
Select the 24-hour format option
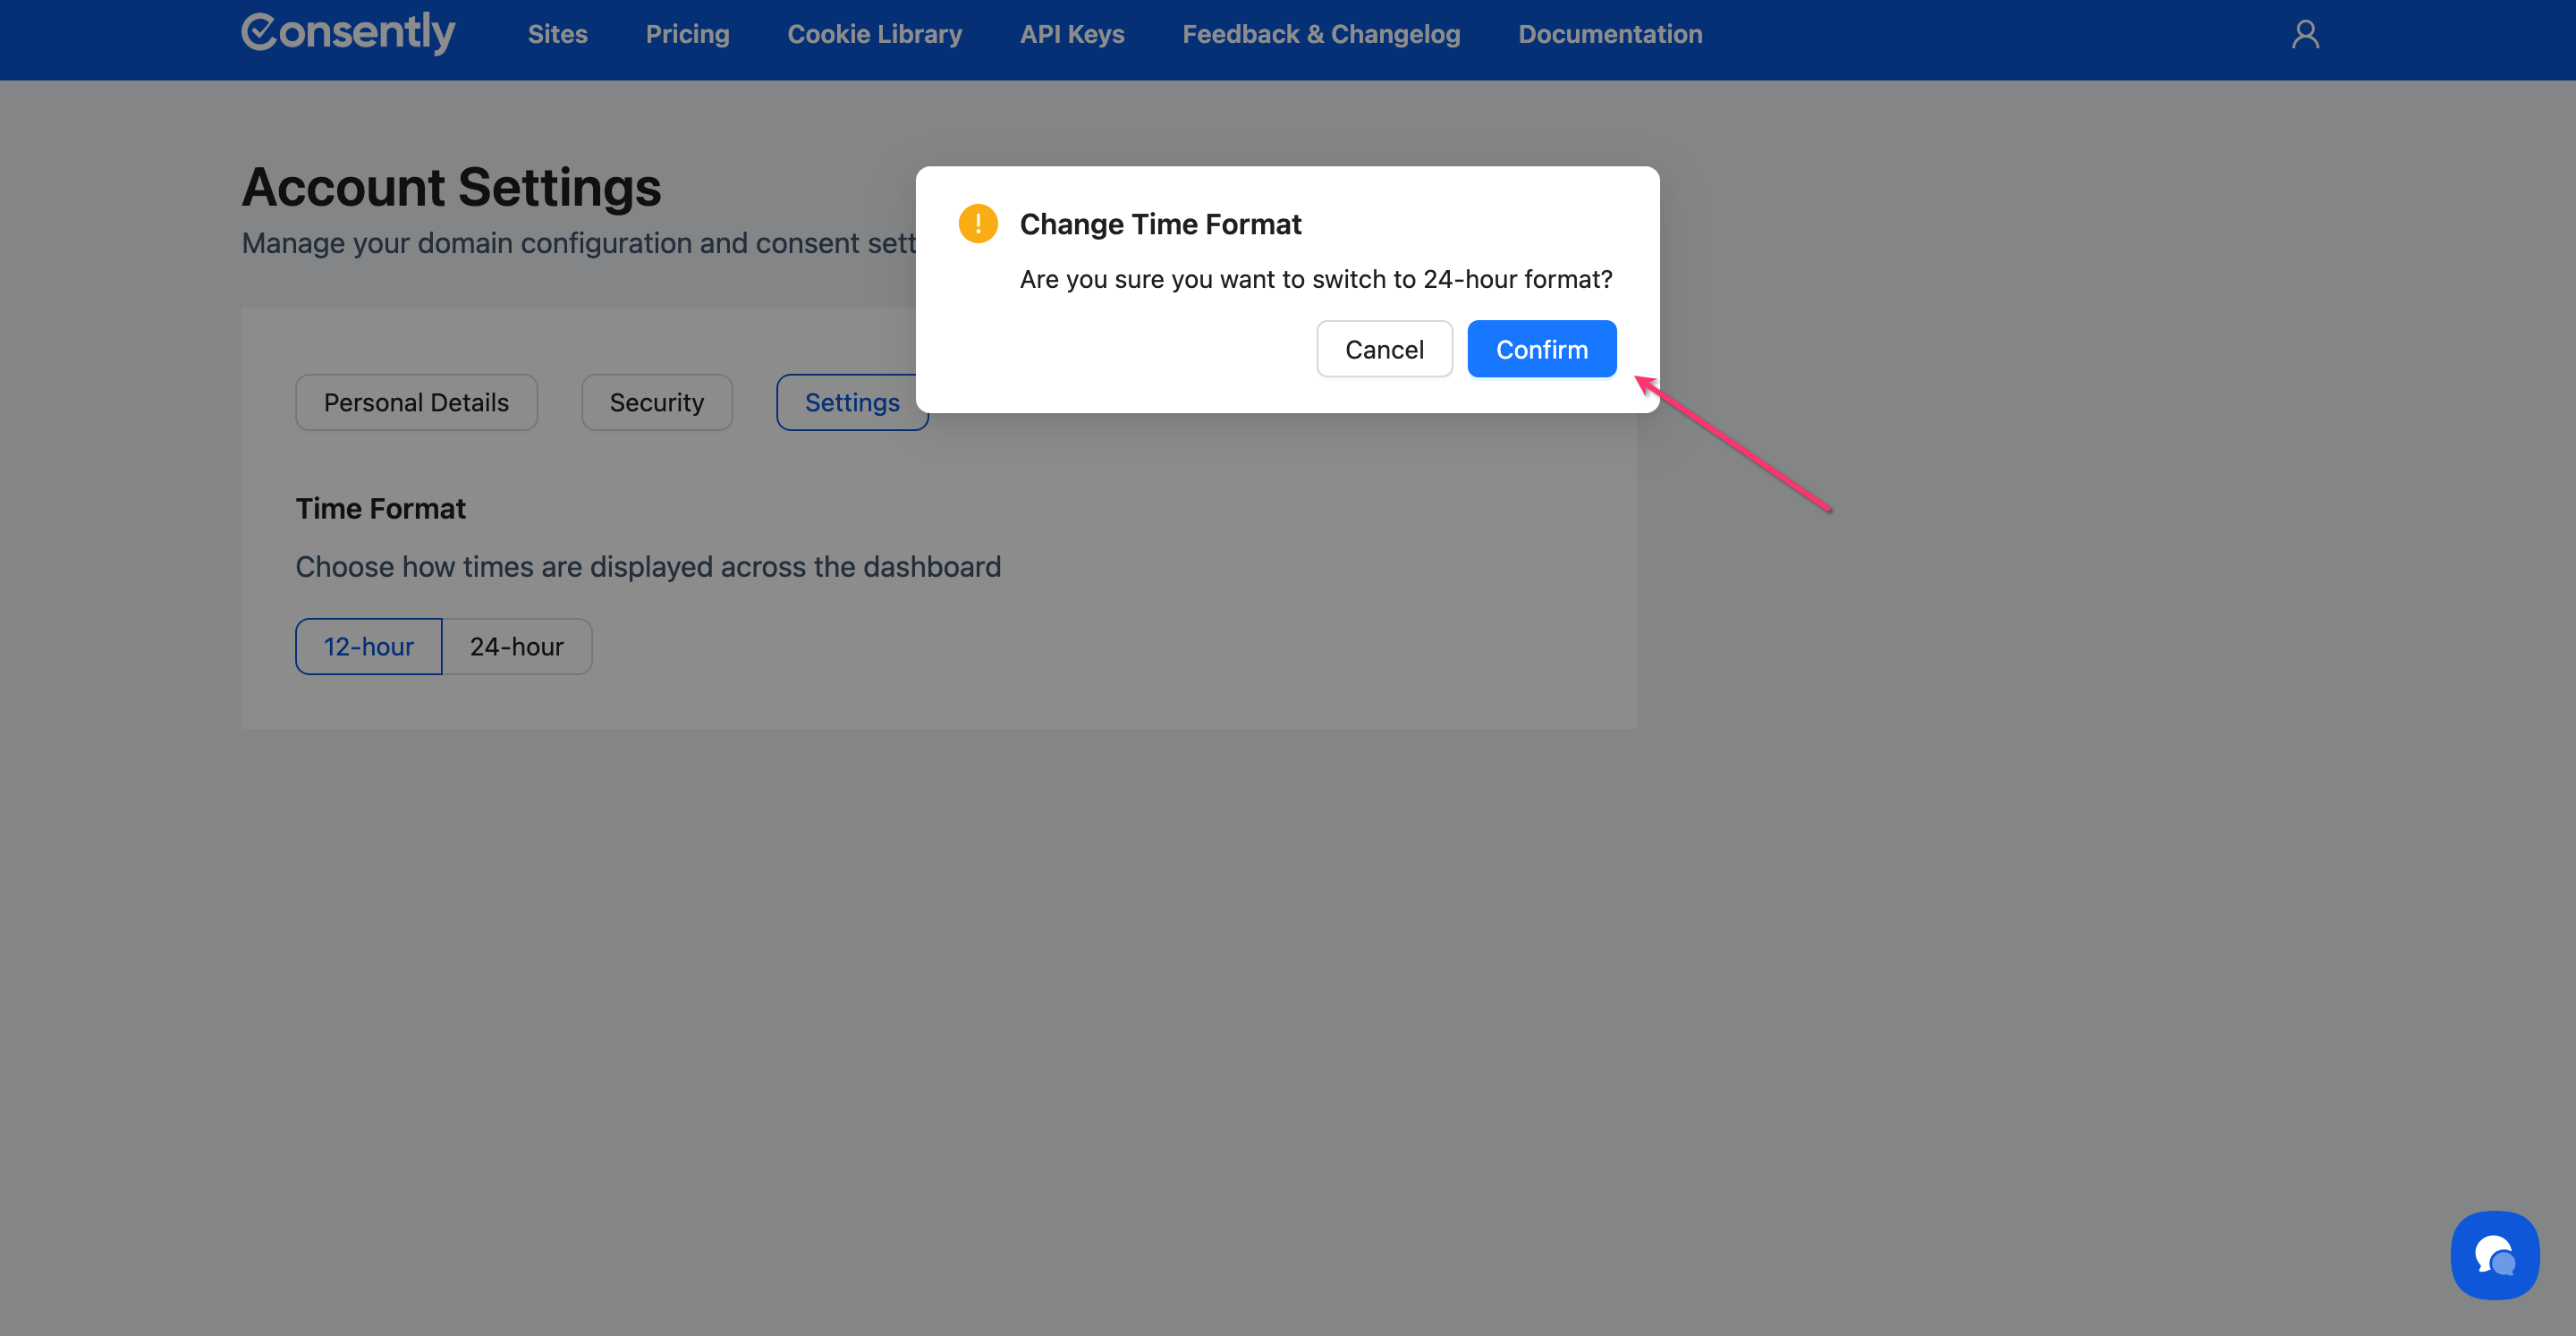(516, 647)
